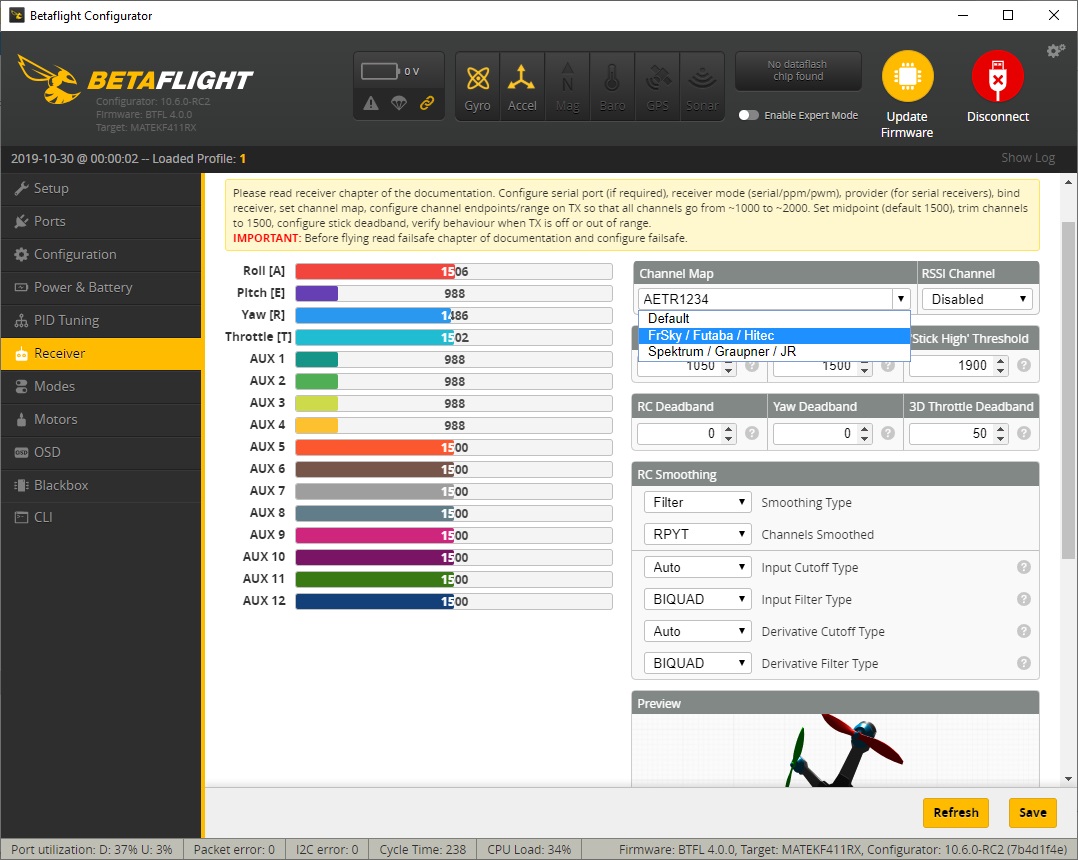Viewport: 1078px width, 860px height.
Task: Click the Gyro sensor icon
Action: point(477,87)
